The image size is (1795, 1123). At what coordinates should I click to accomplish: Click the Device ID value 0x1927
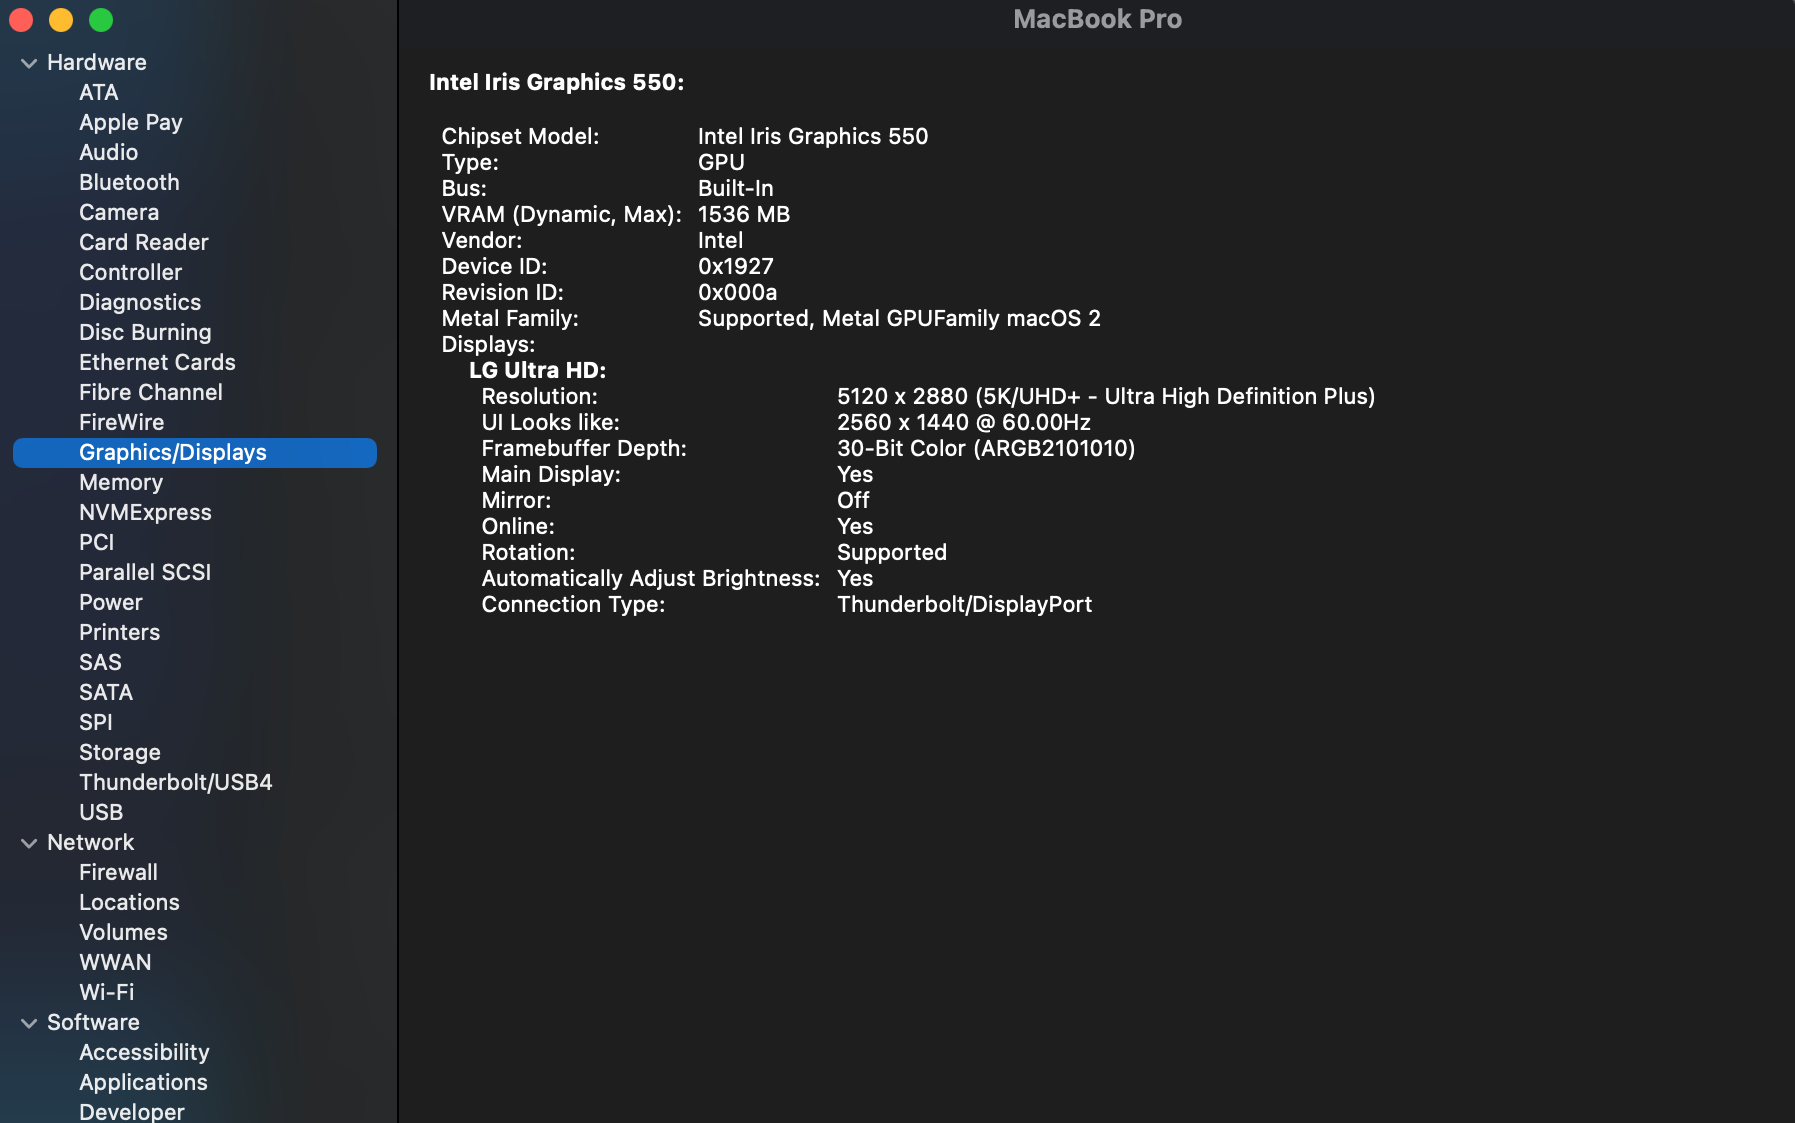[736, 266]
